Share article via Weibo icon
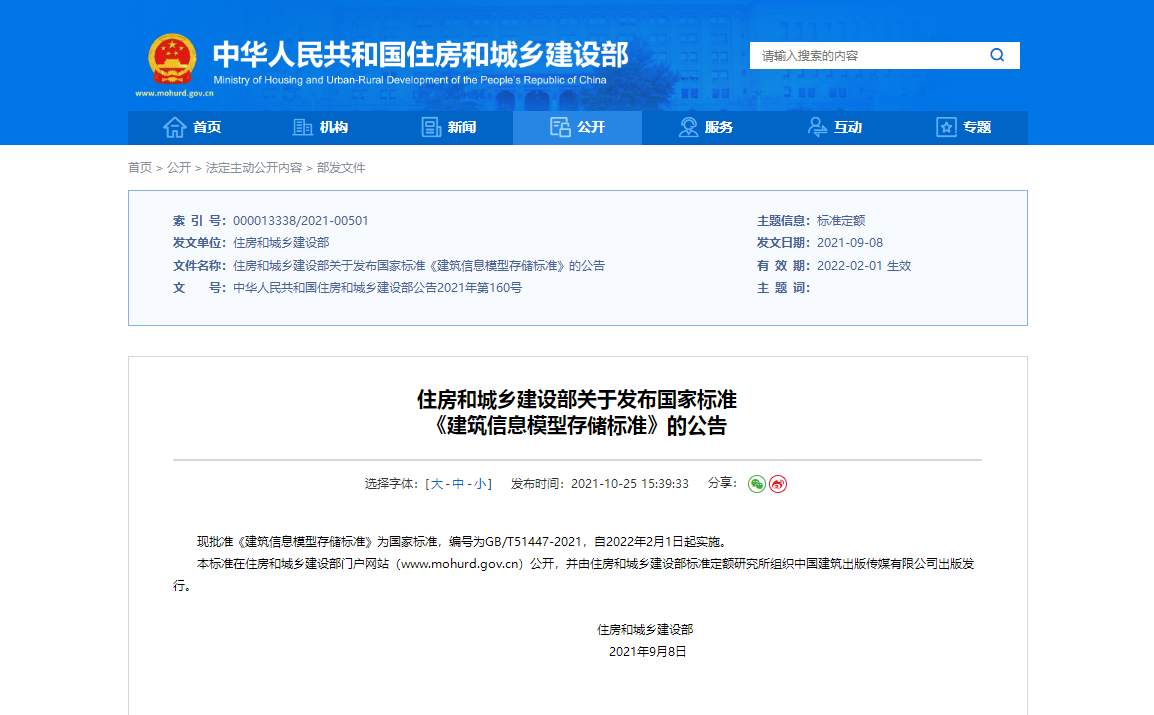Viewport: 1154px width, 715px height. point(778,484)
